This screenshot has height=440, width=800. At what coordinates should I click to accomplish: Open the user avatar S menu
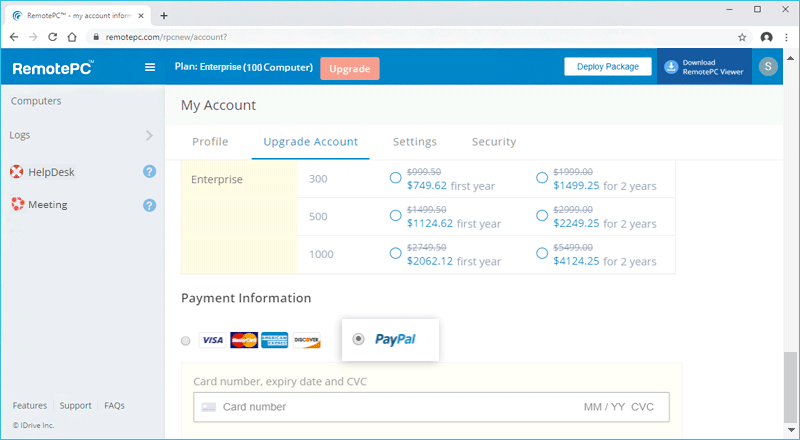click(x=768, y=66)
